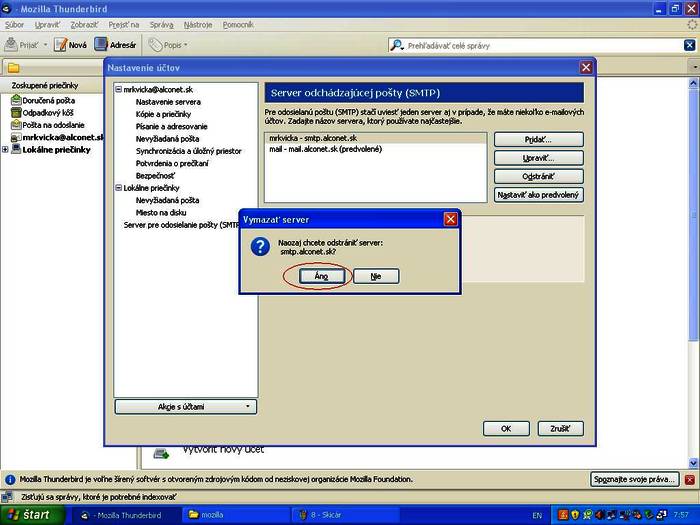The width and height of the screenshot is (700, 525).
Task: Click scroll down arrow in main pane
Action: (x=693, y=463)
